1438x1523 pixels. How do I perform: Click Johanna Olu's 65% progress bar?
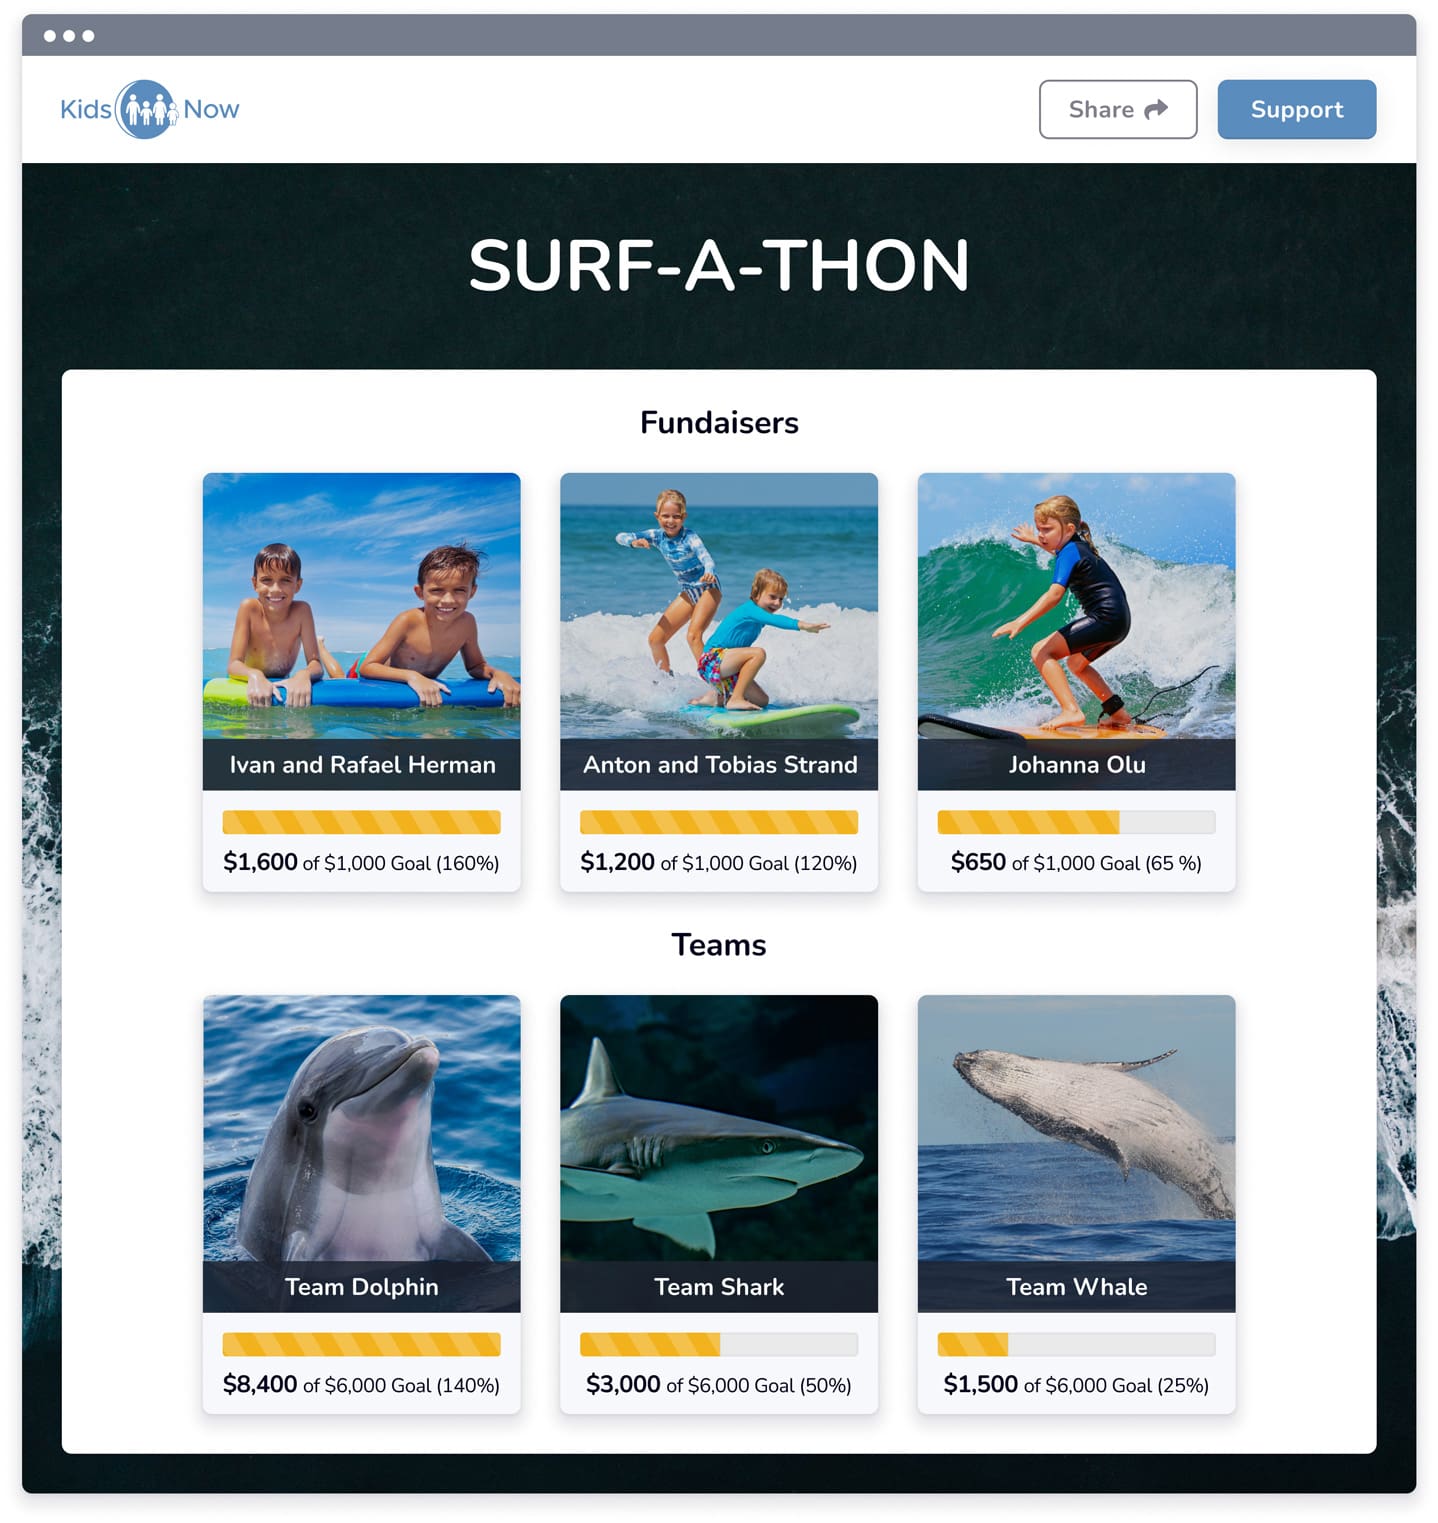[1076, 822]
